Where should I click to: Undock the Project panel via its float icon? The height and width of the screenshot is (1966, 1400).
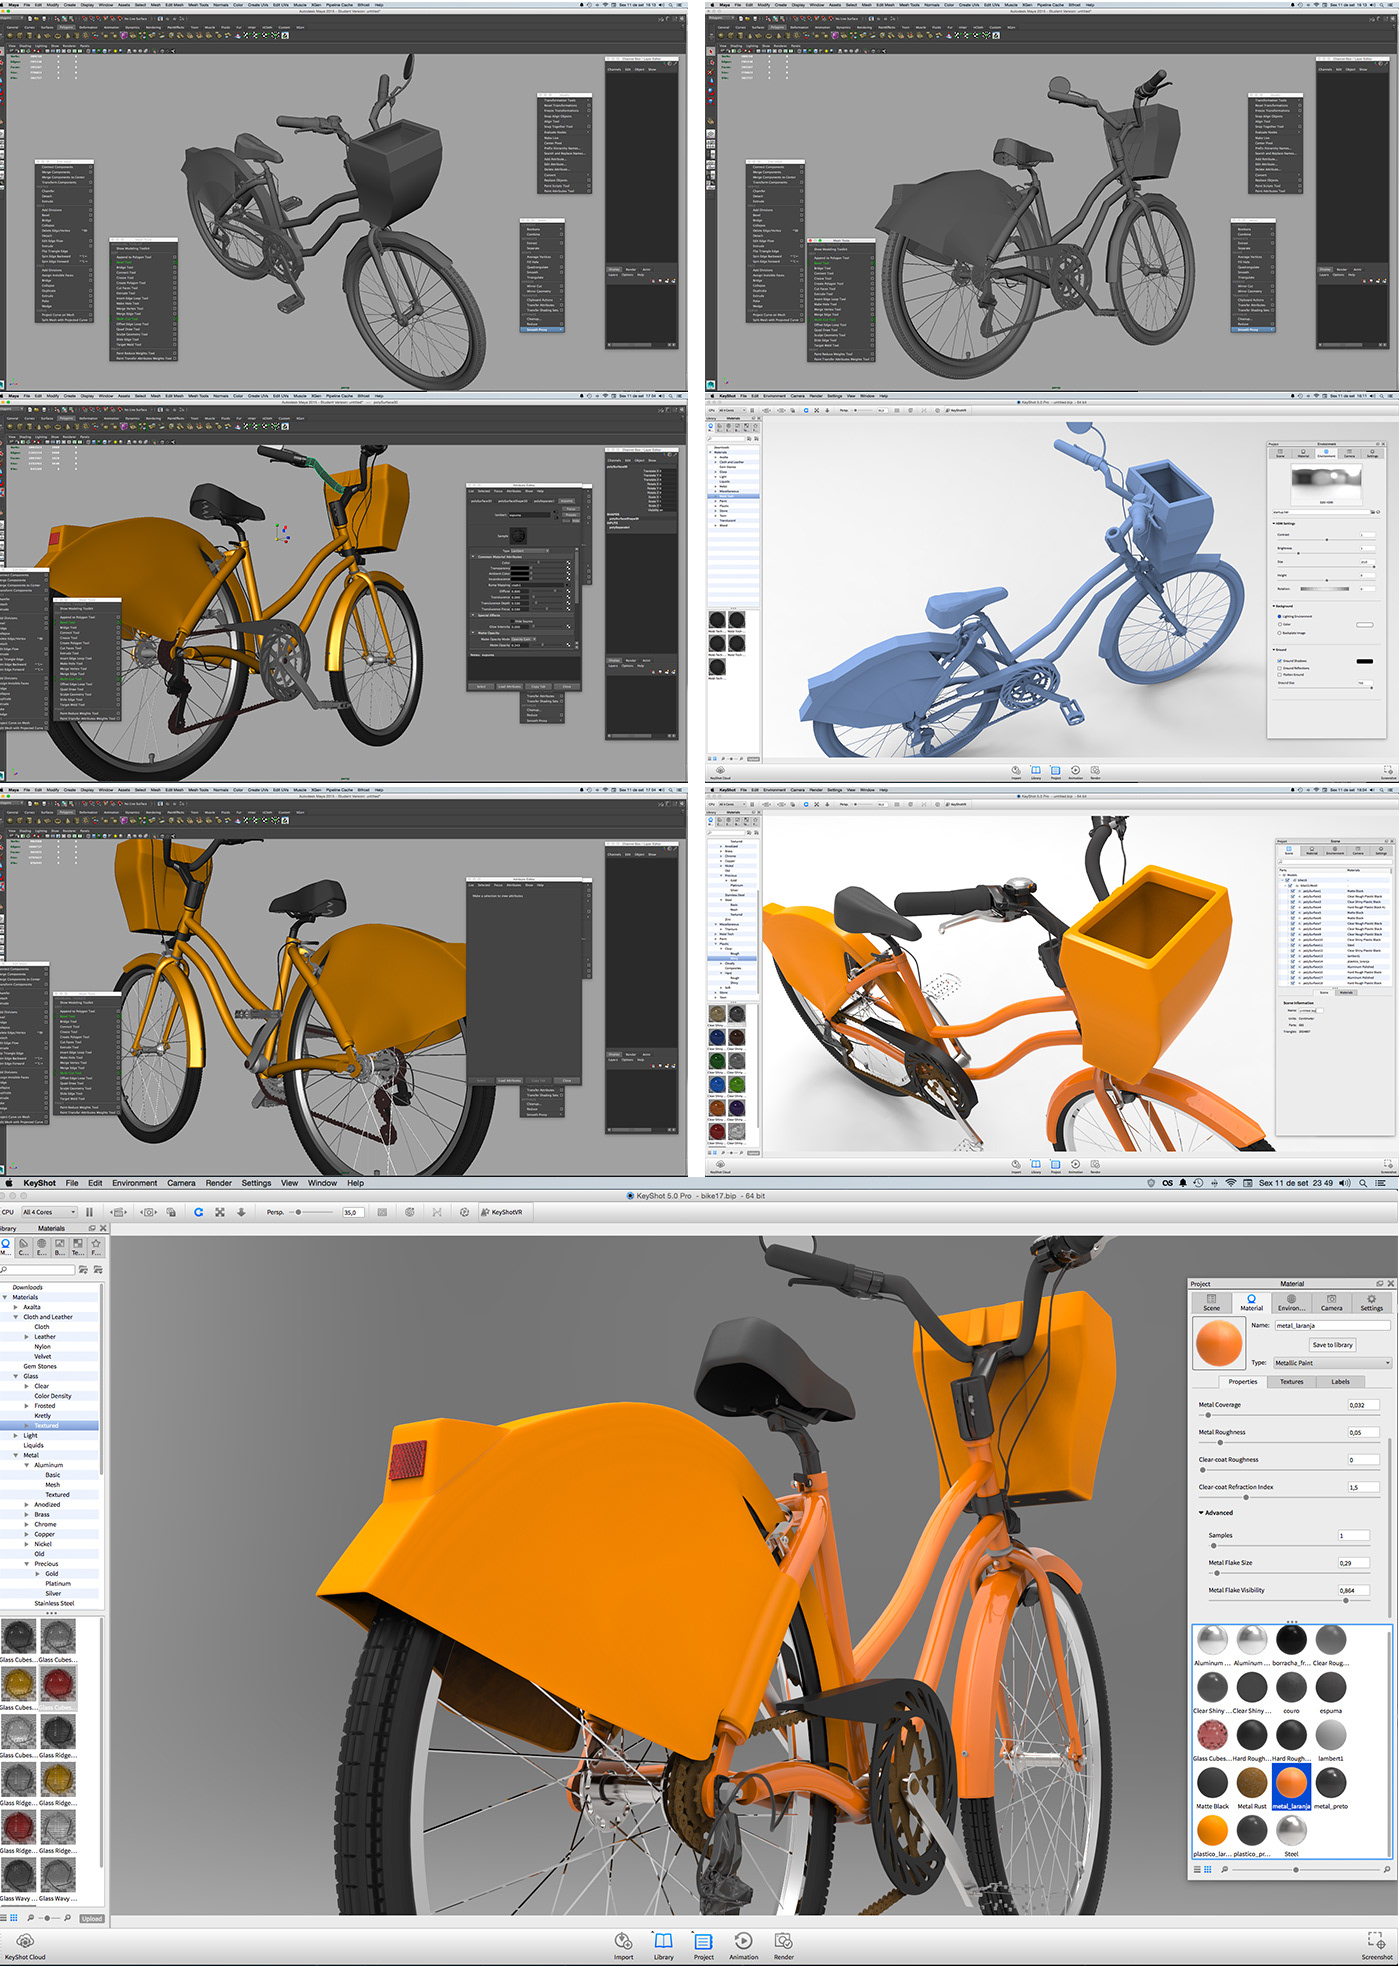[1380, 1283]
